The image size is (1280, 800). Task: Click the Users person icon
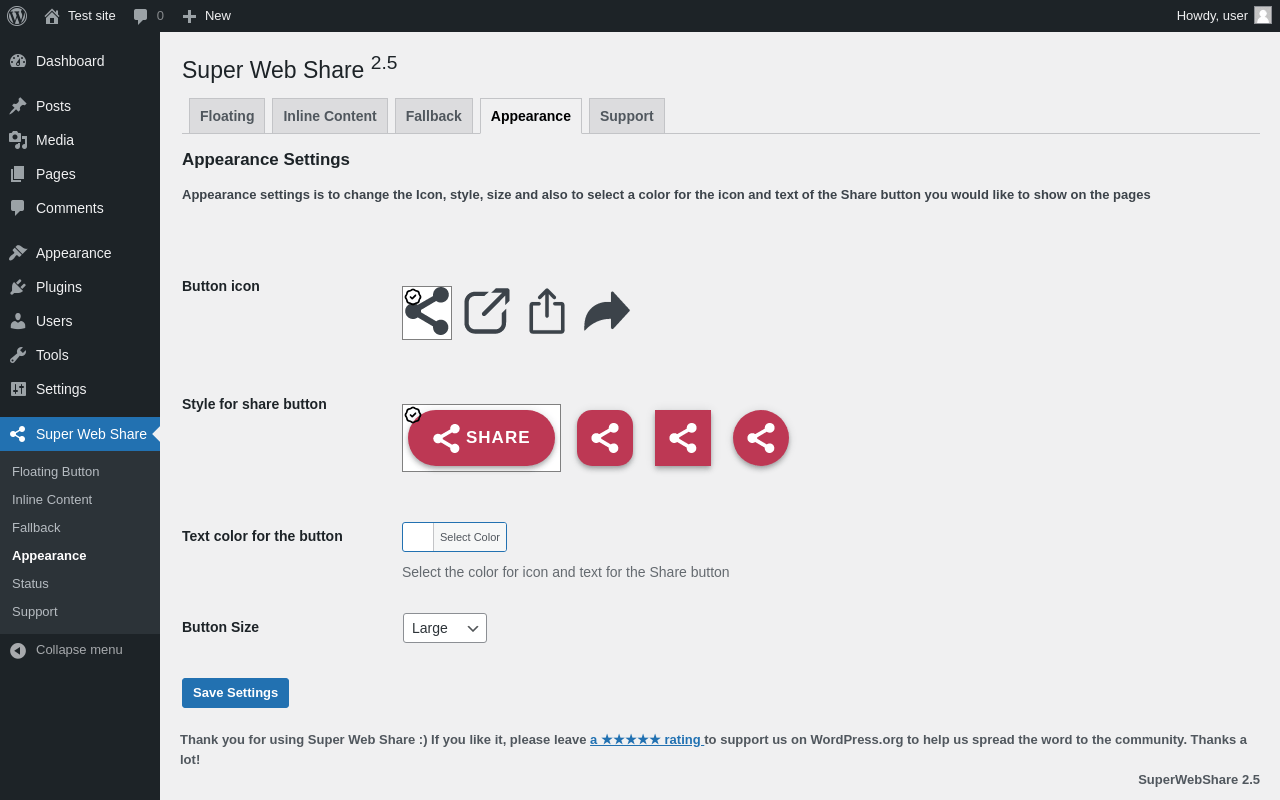18,321
